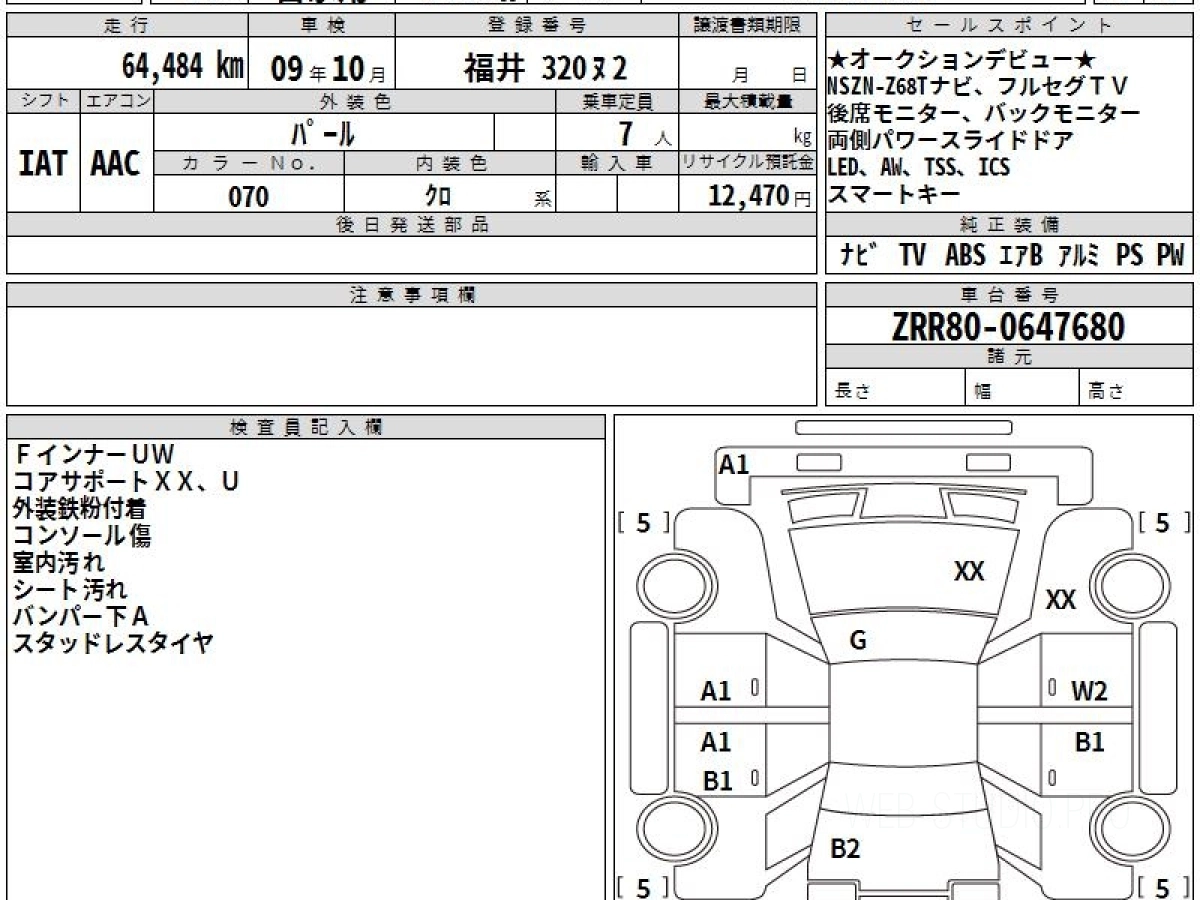Select inspector note FインナーUW
Screen dimensions: 1200x900
[94, 455]
